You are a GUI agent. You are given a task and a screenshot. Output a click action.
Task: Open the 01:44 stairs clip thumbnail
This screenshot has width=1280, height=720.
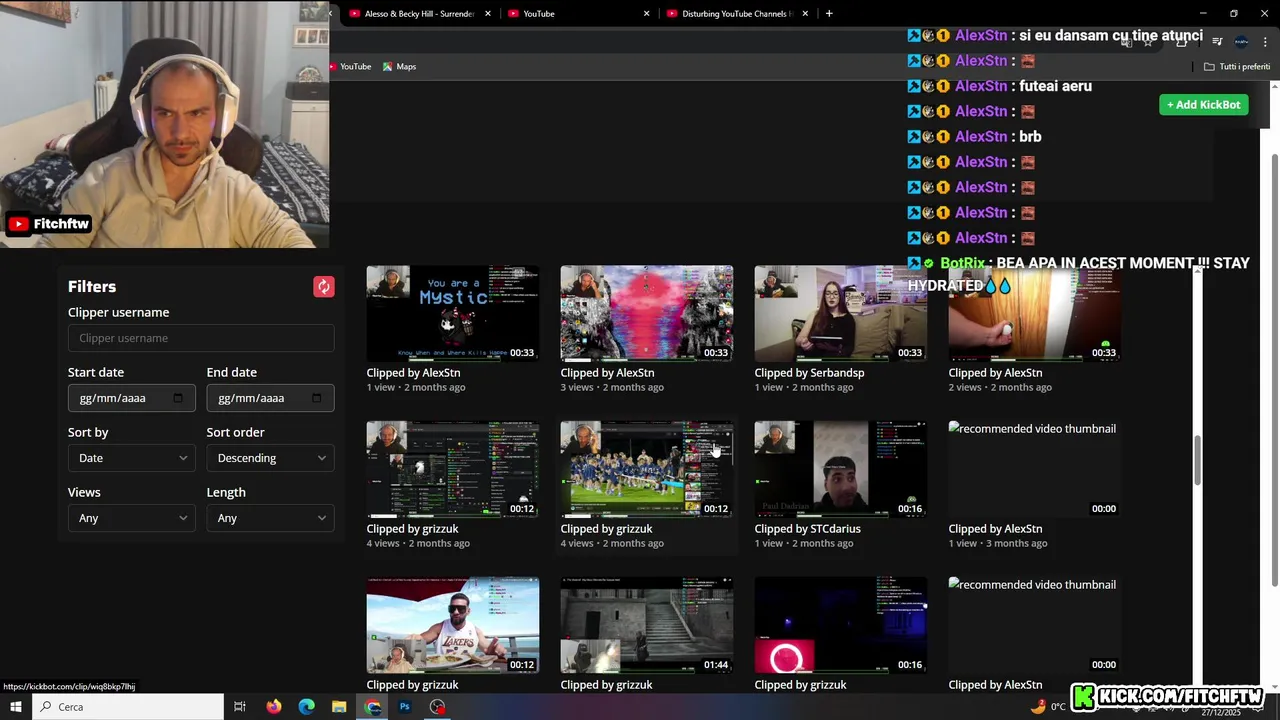647,625
